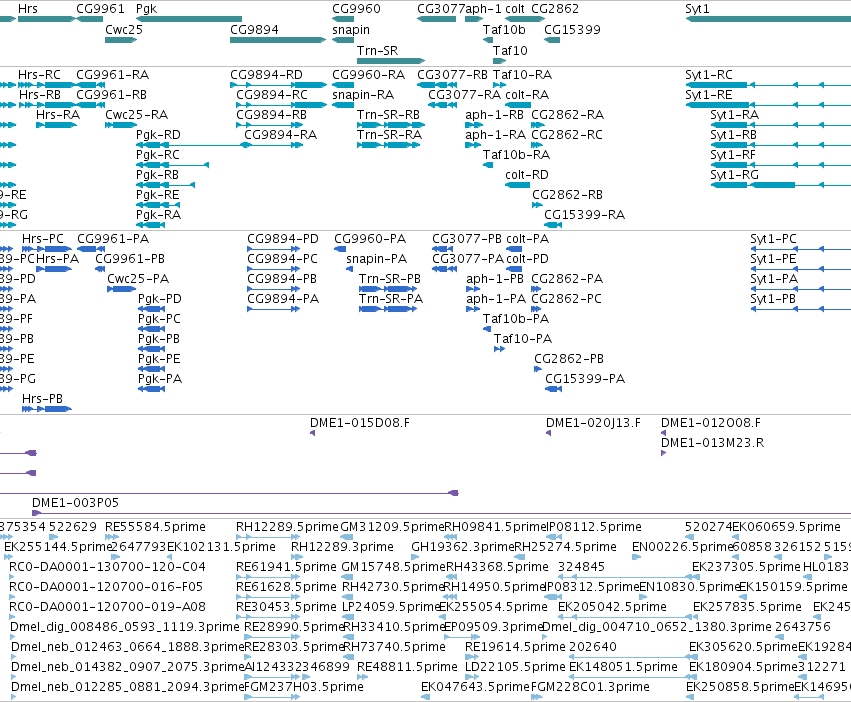Click EST LD22105.5prime
Screen dimensions: 851x702
click(515, 667)
